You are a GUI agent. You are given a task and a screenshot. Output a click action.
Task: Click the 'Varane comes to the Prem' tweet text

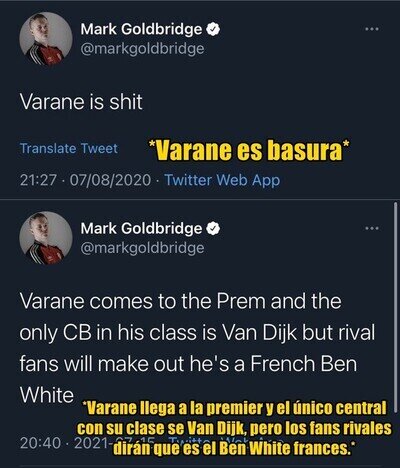pyautogui.click(x=197, y=349)
